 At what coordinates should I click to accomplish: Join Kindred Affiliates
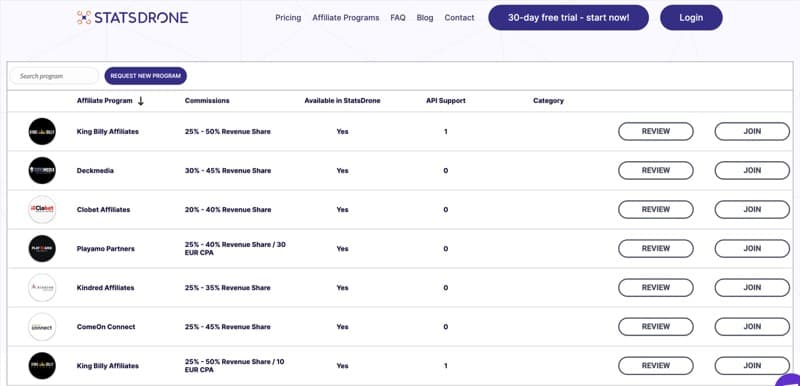tap(752, 288)
